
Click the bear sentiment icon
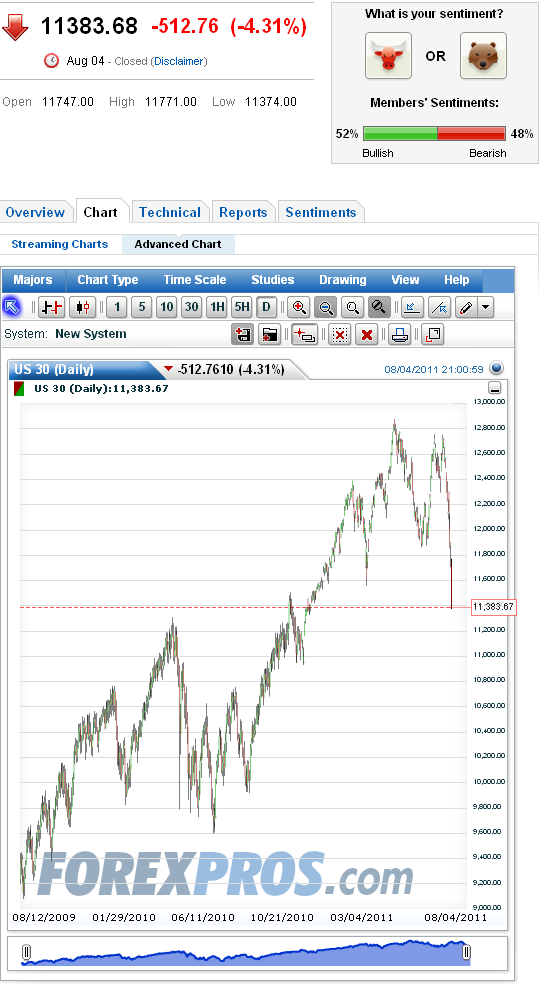(x=483, y=56)
